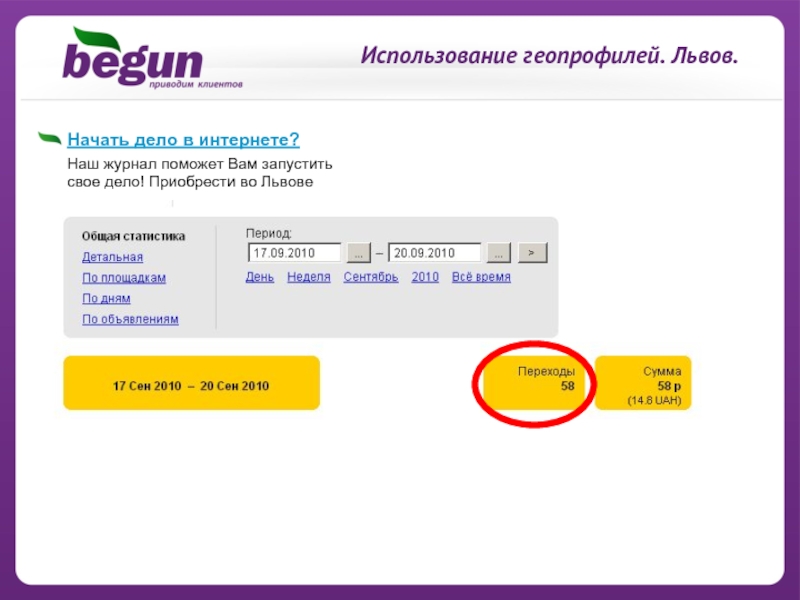This screenshot has height=600, width=800.
Task: Select the ad description text 'Наш журнал поможет'
Action: [x=145, y=164]
